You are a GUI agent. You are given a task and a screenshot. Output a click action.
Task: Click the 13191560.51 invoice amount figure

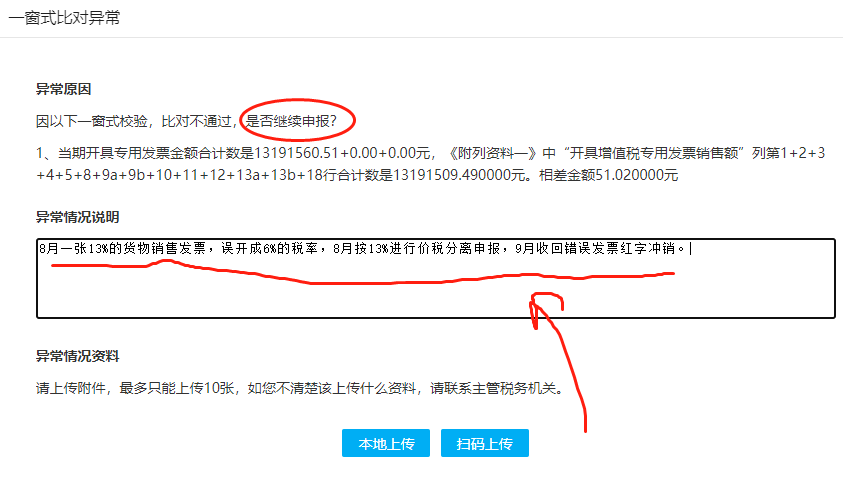[x=296, y=153]
